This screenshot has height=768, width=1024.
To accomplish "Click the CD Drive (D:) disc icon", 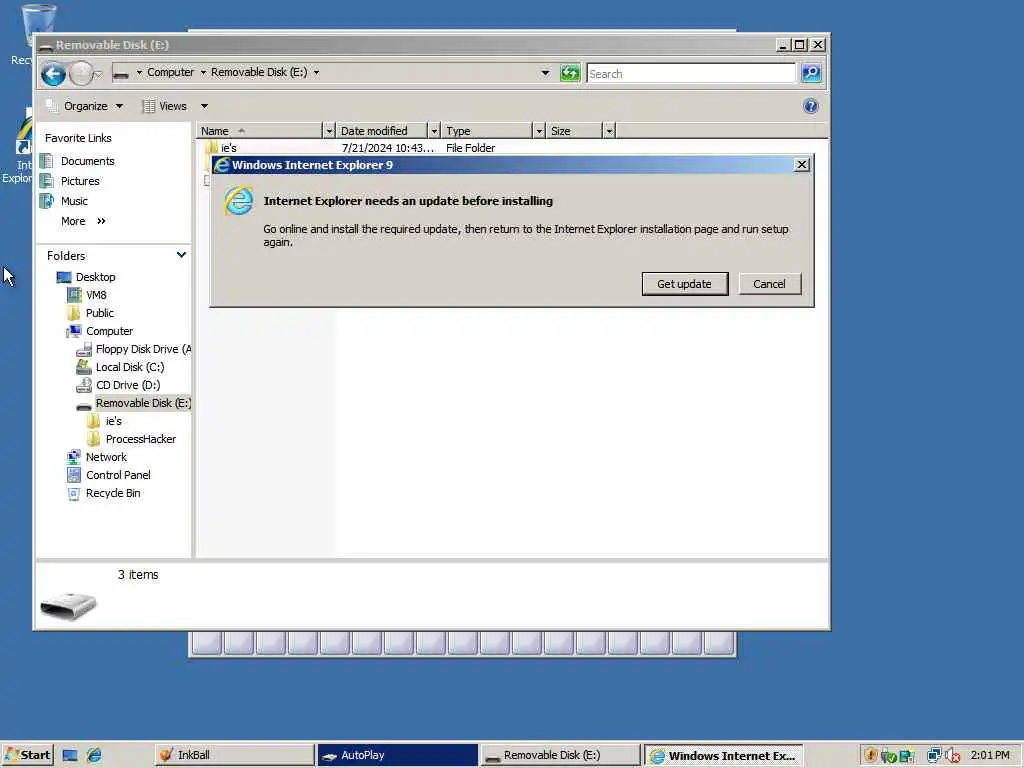I will (x=84, y=385).
